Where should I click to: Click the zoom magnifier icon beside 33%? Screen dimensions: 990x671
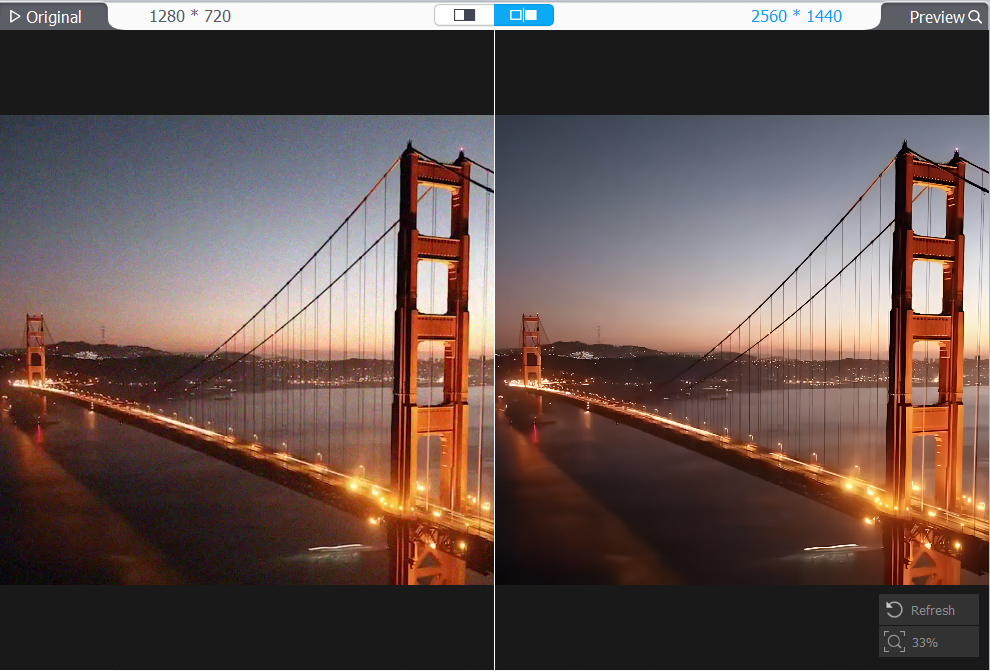895,642
